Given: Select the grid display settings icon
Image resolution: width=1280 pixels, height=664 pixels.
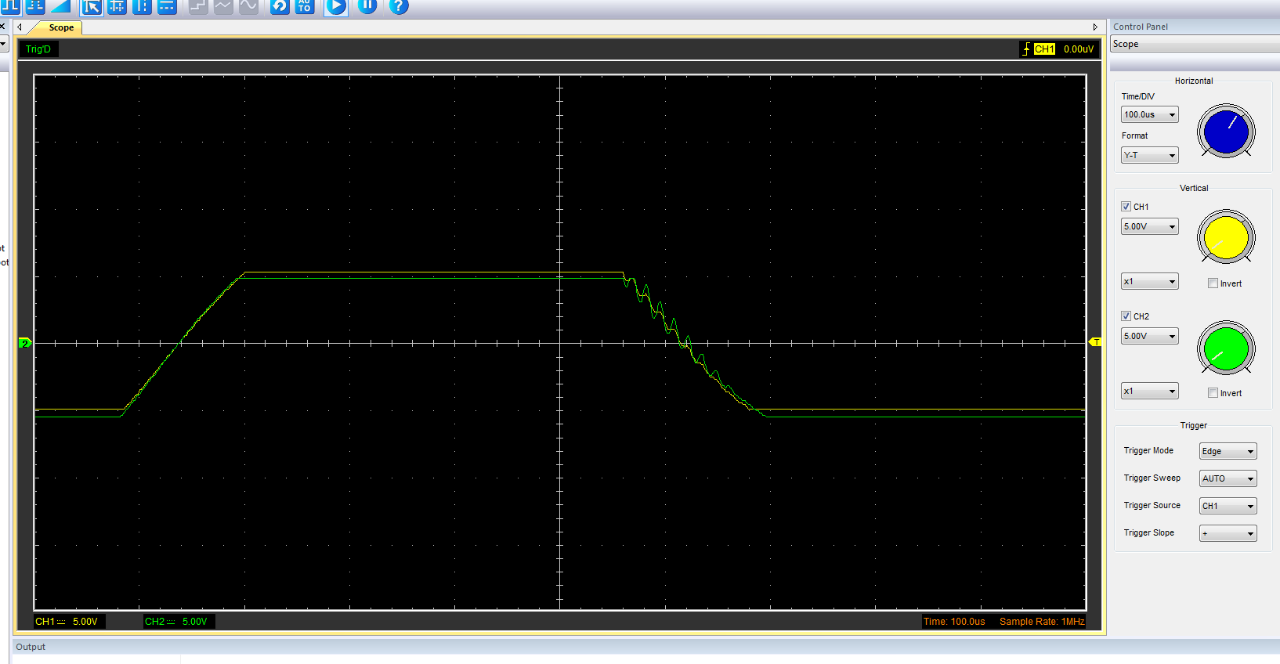Looking at the screenshot, I should point(116,7).
